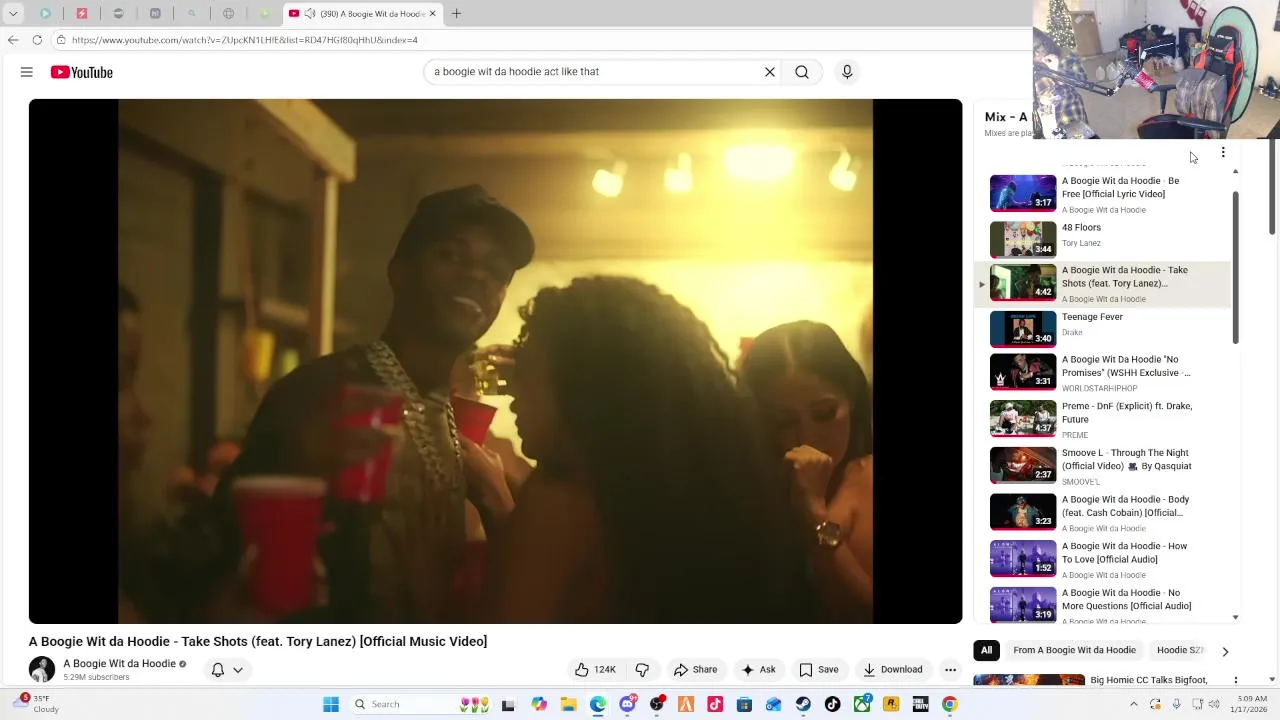This screenshot has width=1280, height=720.
Task: Open more actions ellipsis below video
Action: 950,670
